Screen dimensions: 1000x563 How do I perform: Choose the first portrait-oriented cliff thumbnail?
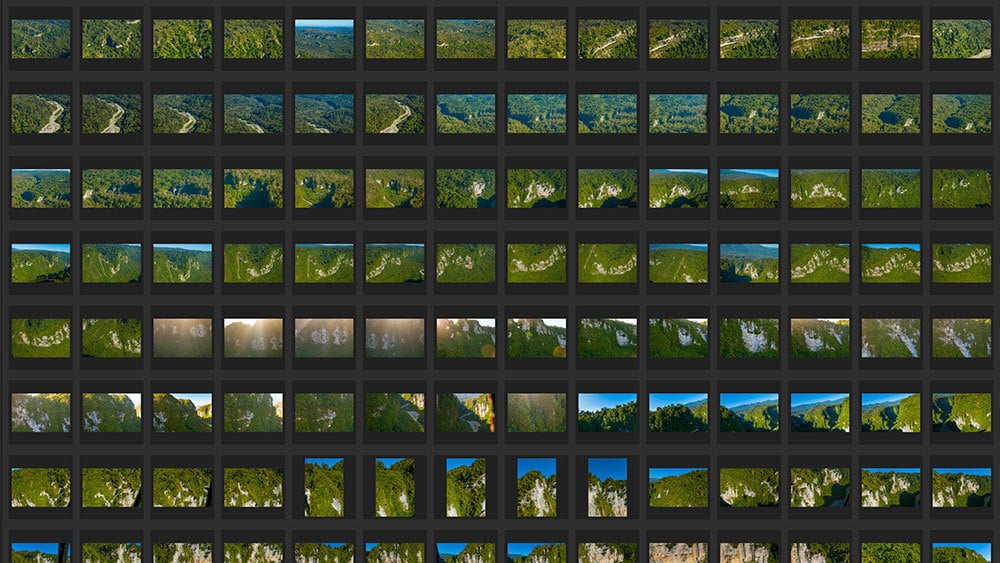[324, 488]
